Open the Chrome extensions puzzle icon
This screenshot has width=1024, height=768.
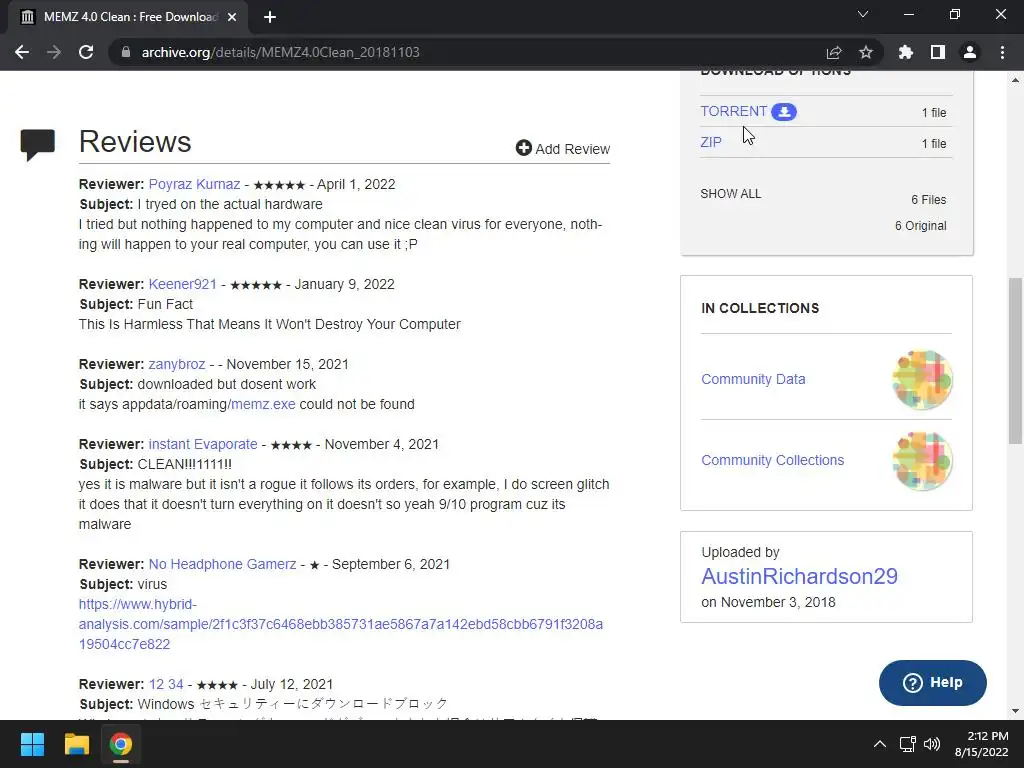[x=906, y=52]
